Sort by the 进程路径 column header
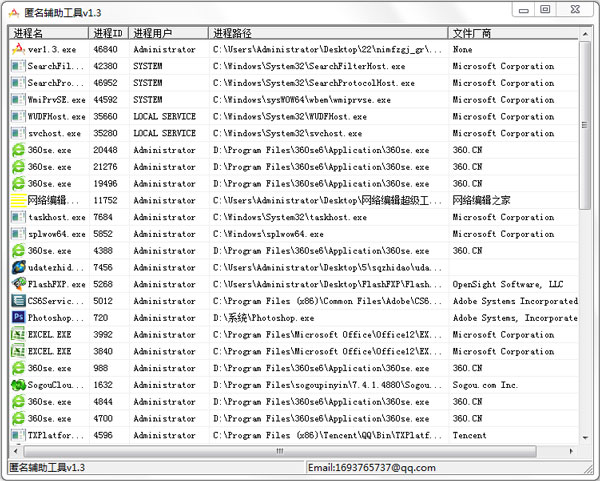 coord(328,33)
